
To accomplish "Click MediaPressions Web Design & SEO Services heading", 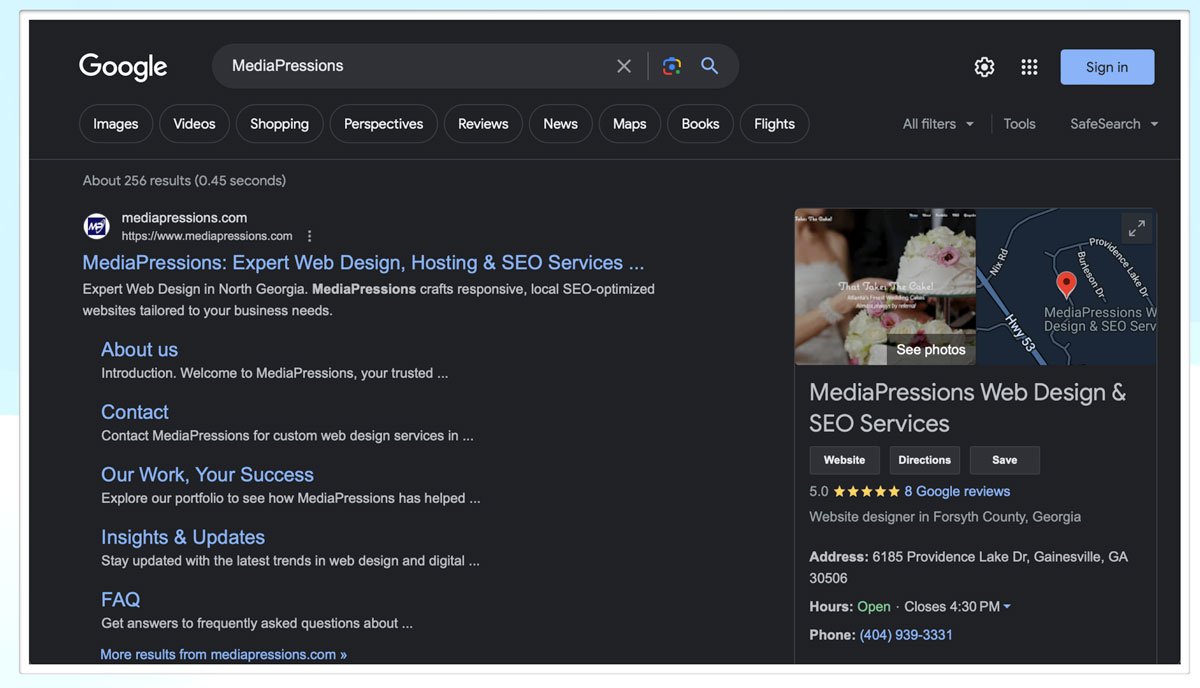I will 967,407.
